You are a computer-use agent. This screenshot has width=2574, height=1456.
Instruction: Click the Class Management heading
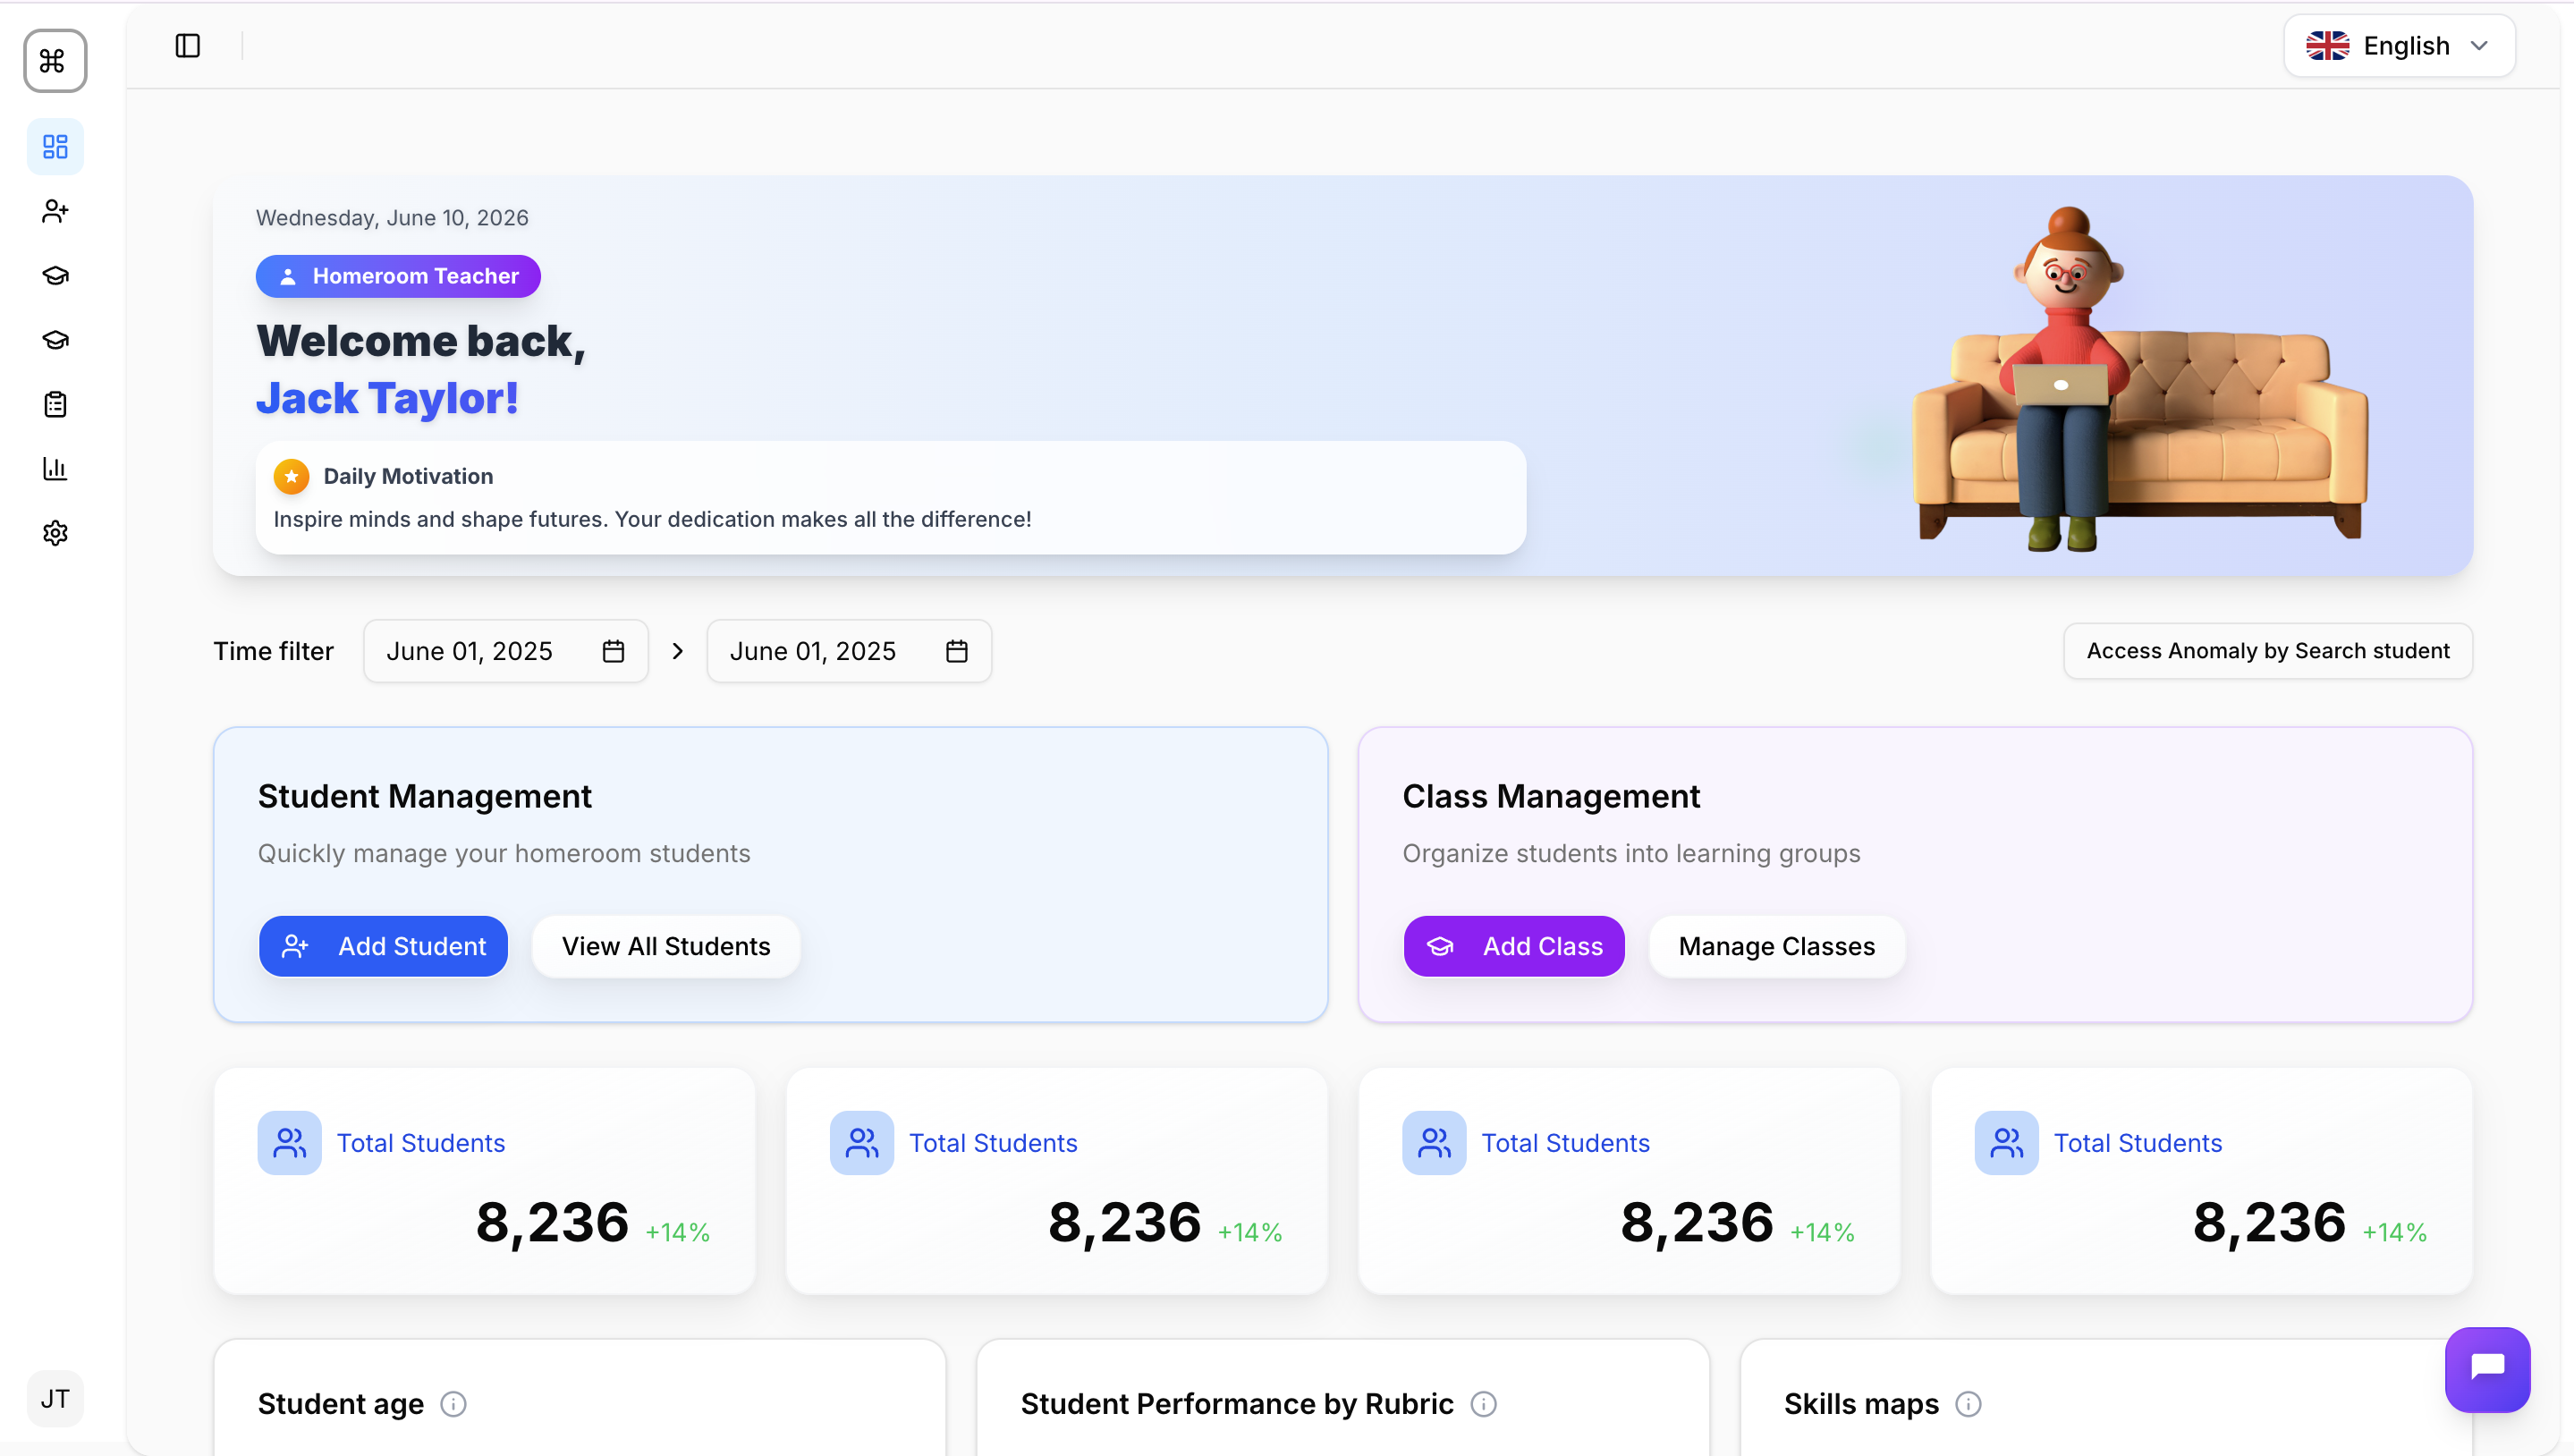1550,796
